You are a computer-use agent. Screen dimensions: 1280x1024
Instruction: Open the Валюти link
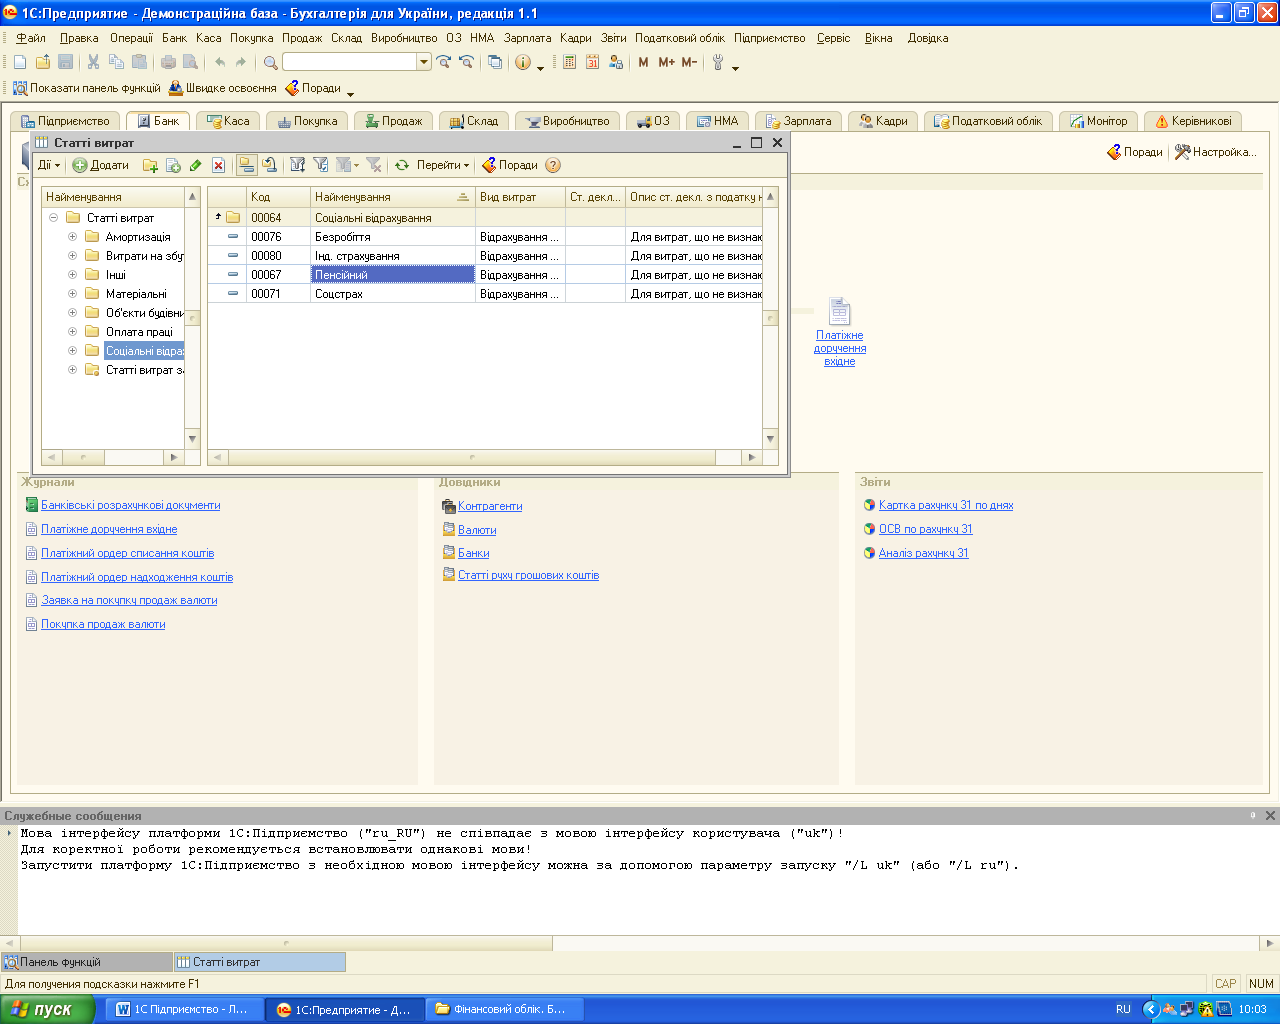click(477, 530)
